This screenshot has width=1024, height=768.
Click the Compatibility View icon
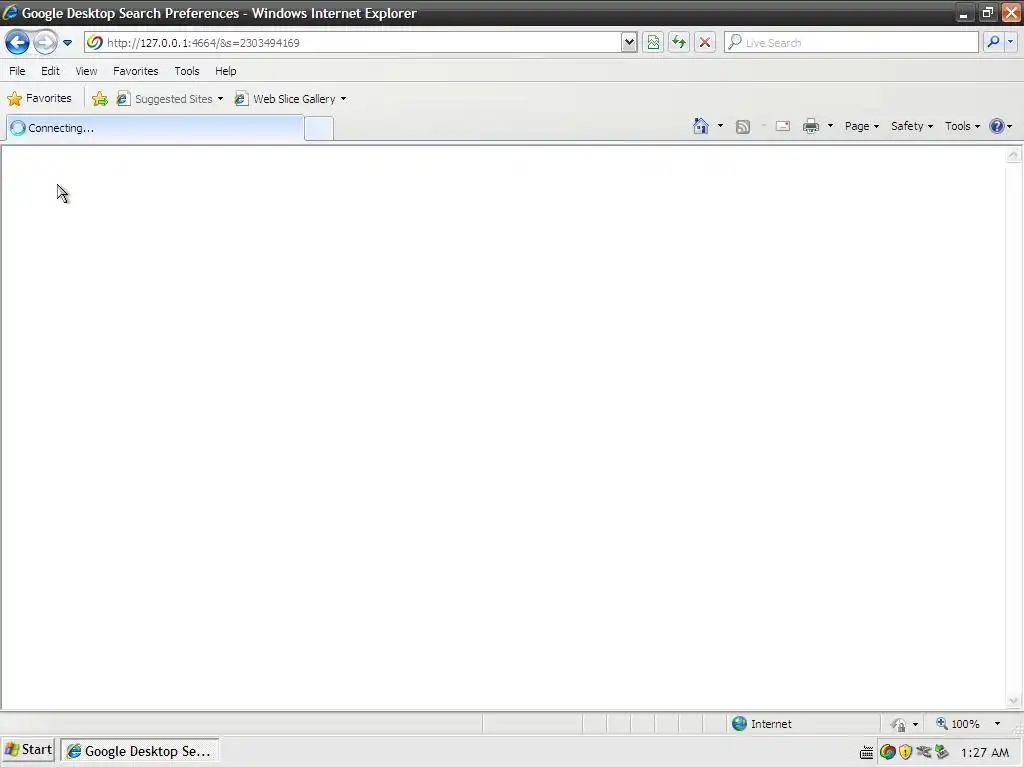tap(653, 42)
